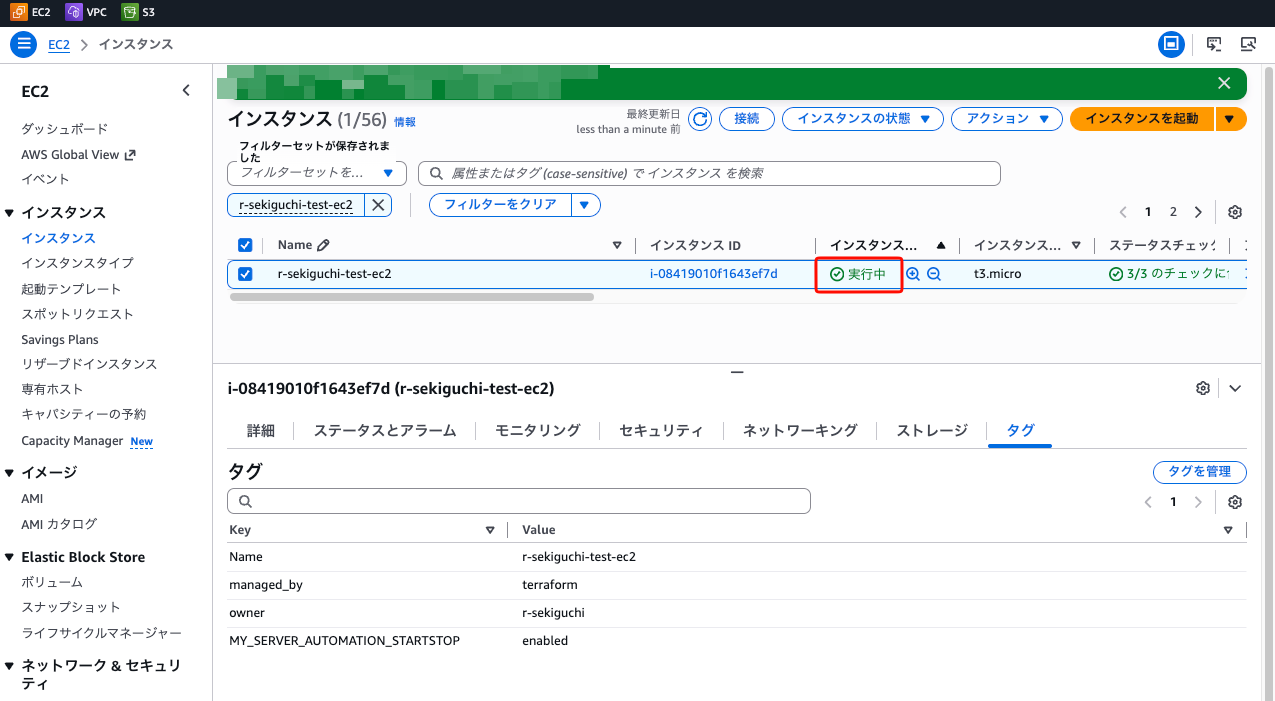Open instance ID i-08419010f1643ef7d link
Viewport: 1275px width, 701px height.
[713, 274]
